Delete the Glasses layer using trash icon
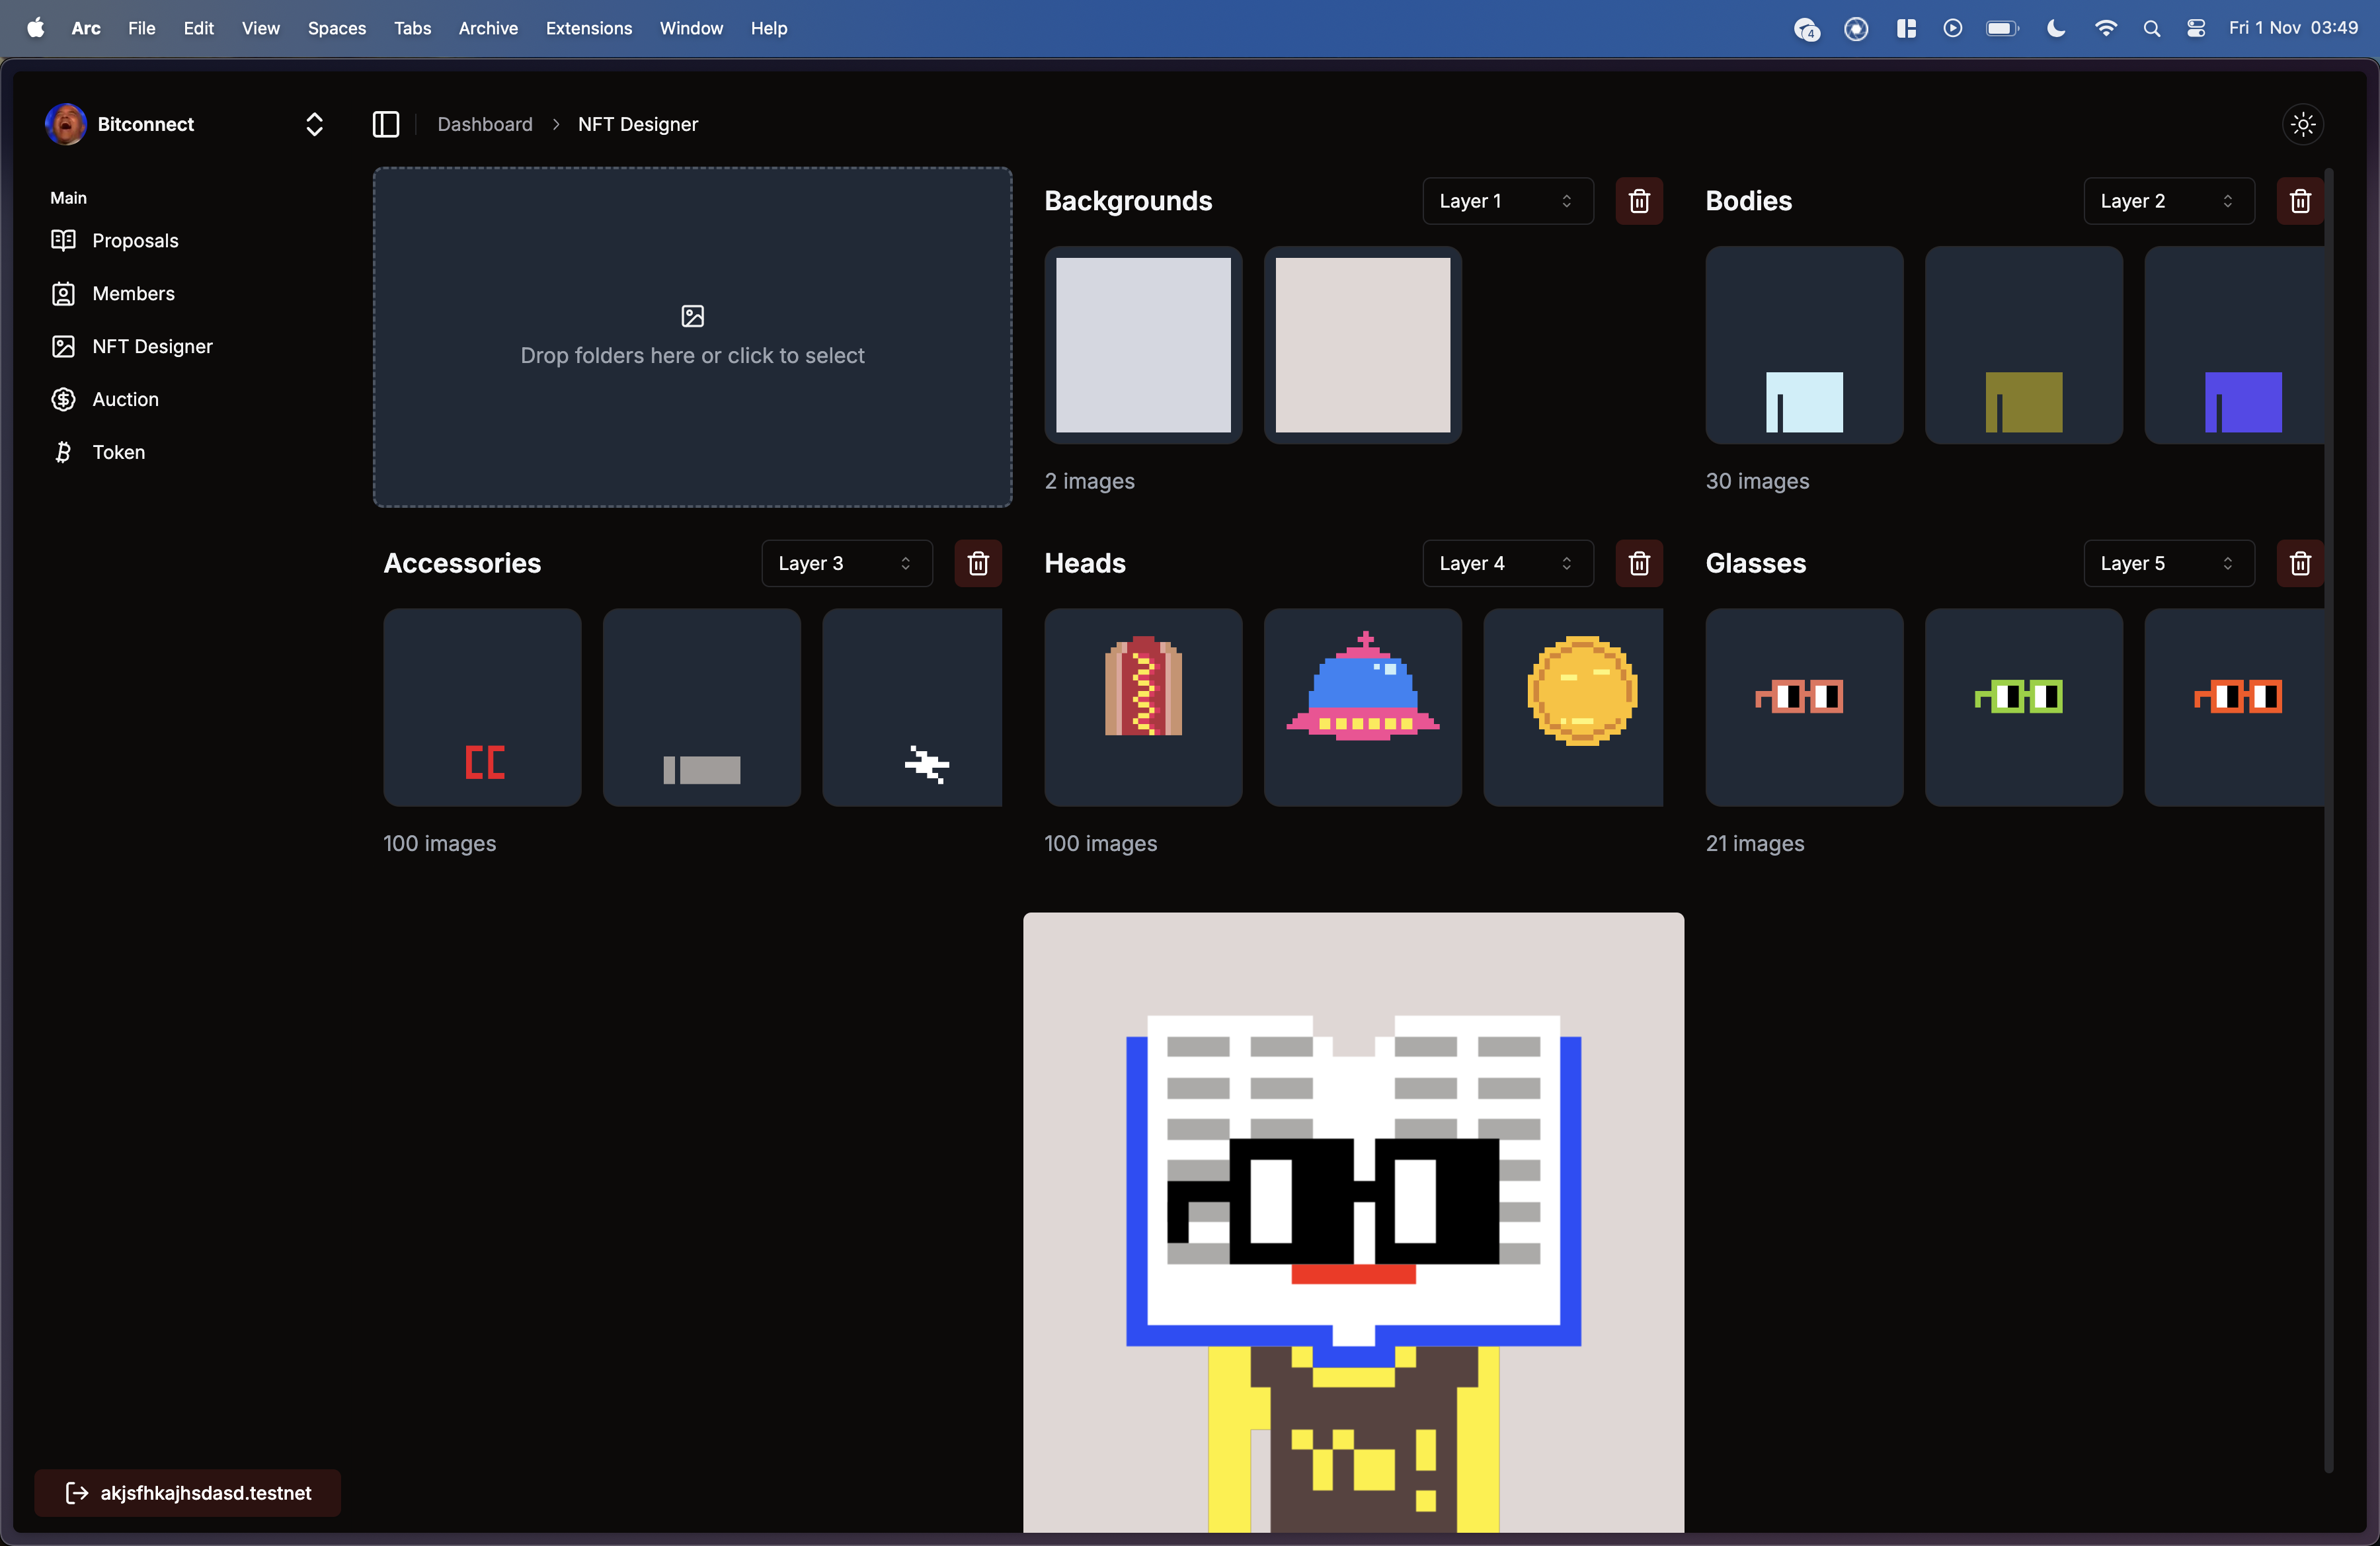Image resolution: width=2380 pixels, height=1546 pixels. pos(2299,563)
